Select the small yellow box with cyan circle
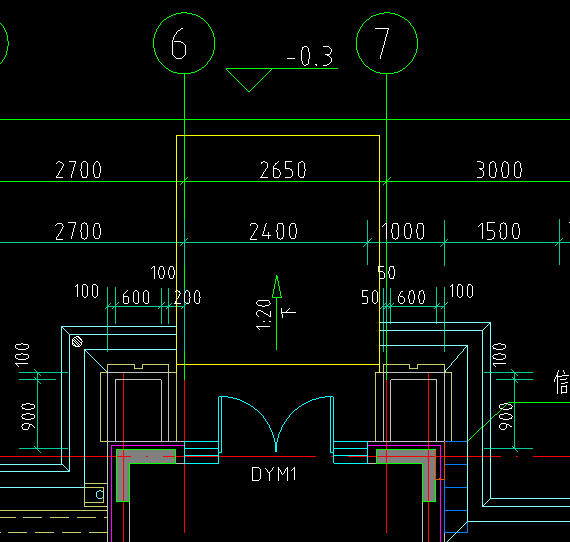This screenshot has width=570, height=542. tap(95, 495)
